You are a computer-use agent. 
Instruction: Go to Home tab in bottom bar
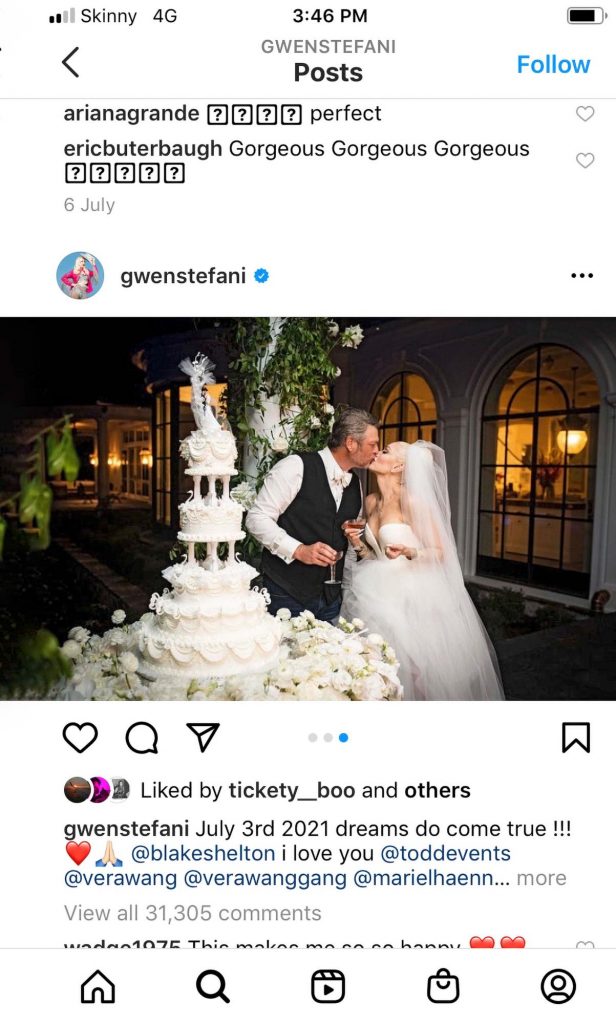[x=97, y=986]
